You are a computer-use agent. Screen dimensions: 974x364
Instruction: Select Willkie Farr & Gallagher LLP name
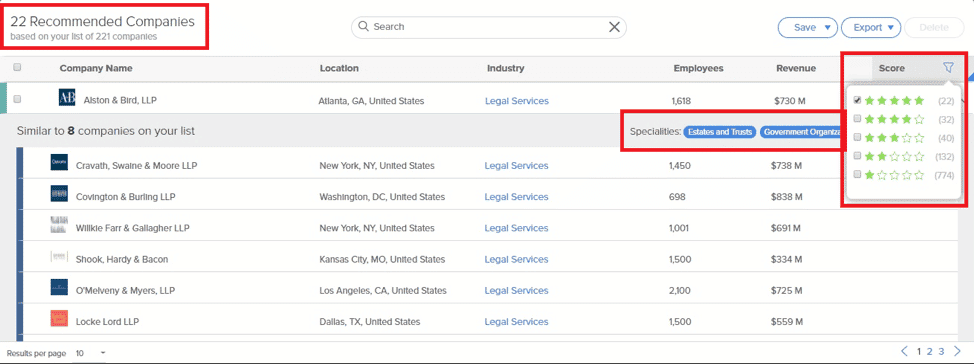coord(132,228)
